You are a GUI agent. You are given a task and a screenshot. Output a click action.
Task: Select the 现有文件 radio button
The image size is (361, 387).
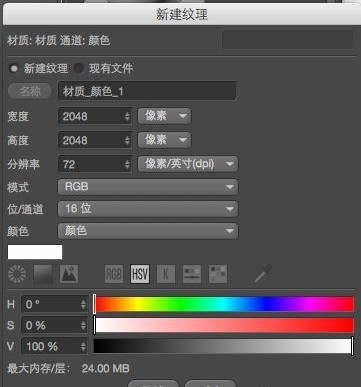(x=79, y=68)
